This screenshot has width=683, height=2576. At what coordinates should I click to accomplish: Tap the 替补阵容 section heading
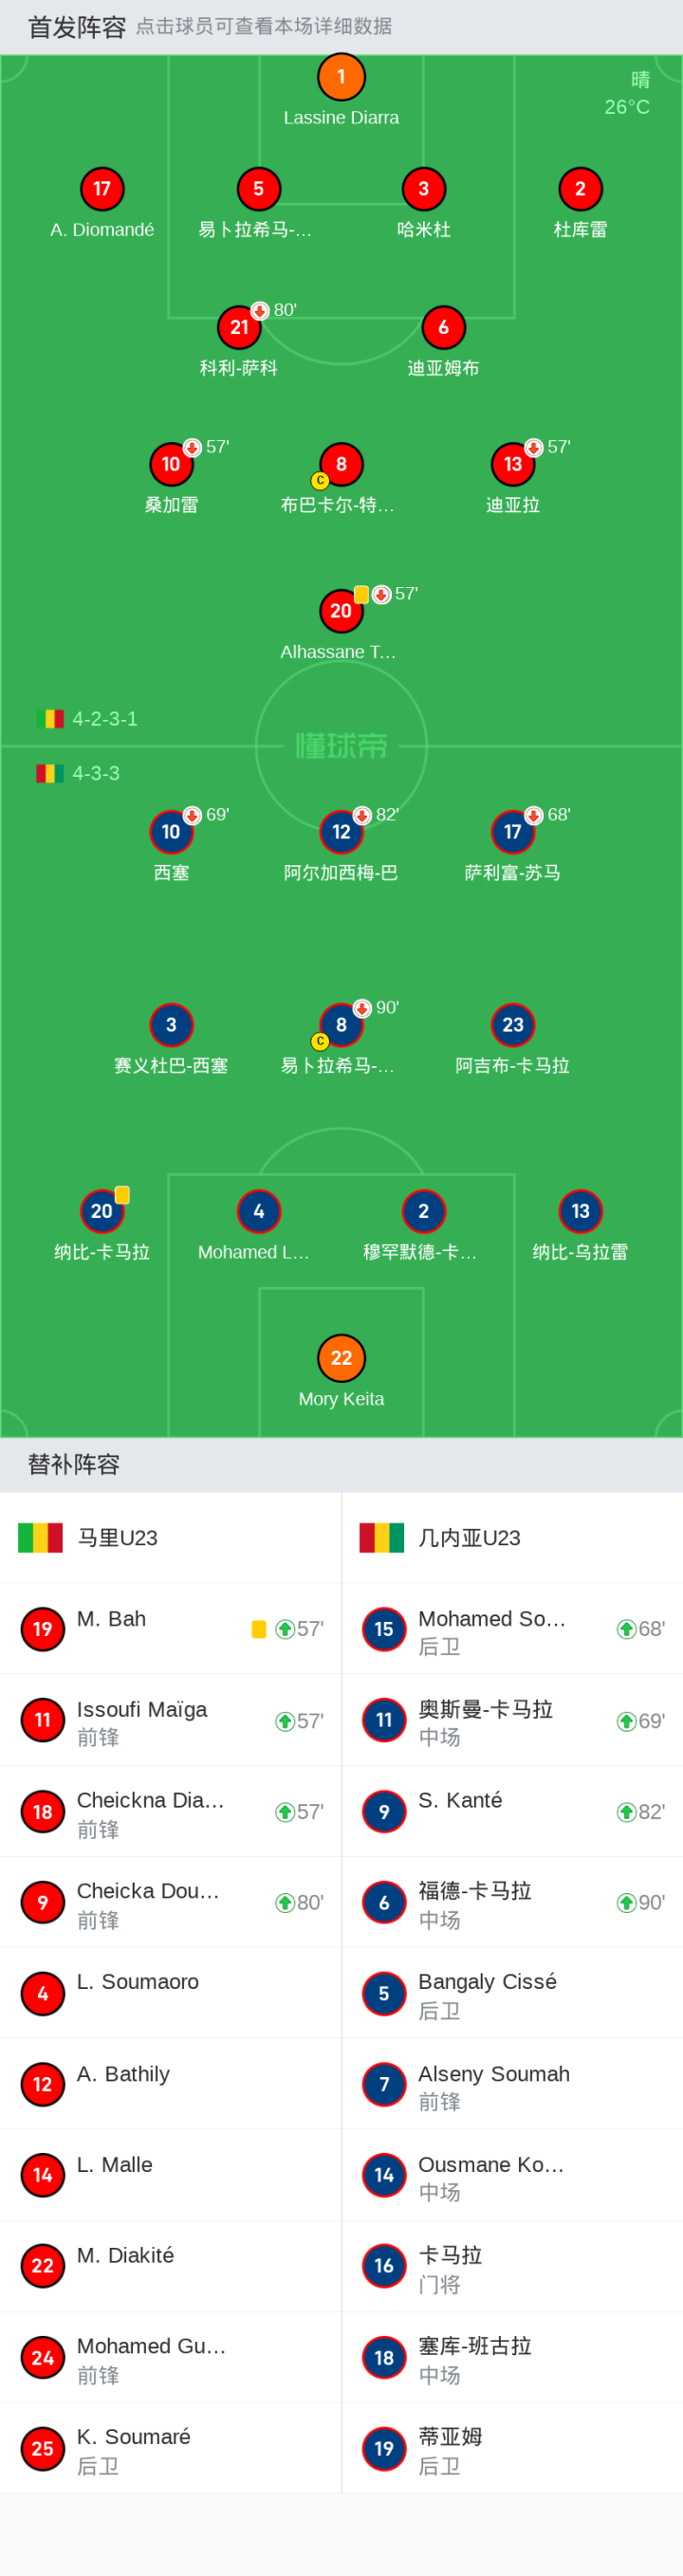(x=74, y=1464)
